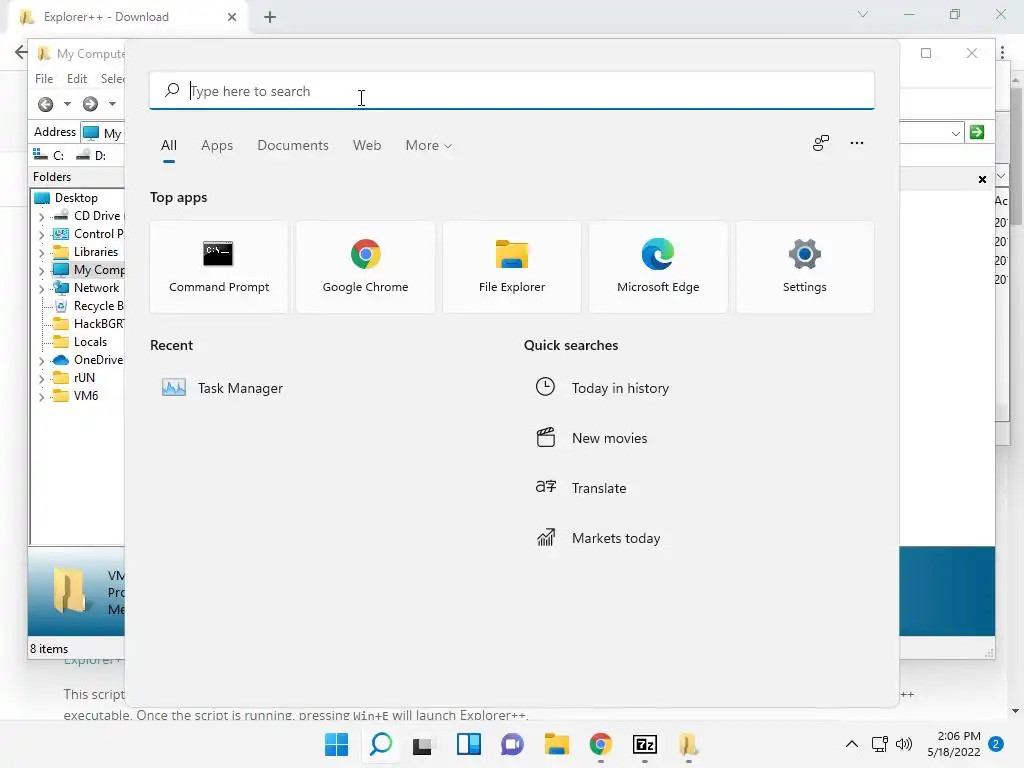Switch to Explorer++ on the taskbar
1024x768 pixels.
[x=688, y=744]
